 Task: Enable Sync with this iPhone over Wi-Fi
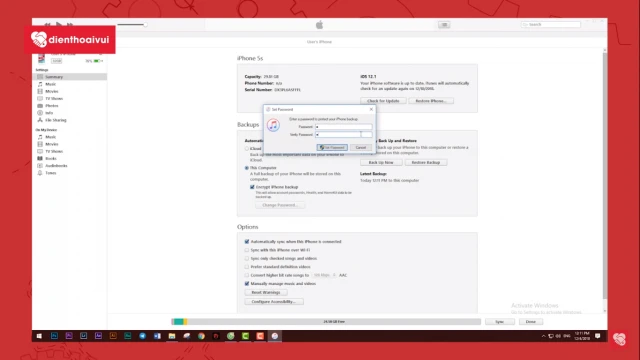point(247,250)
